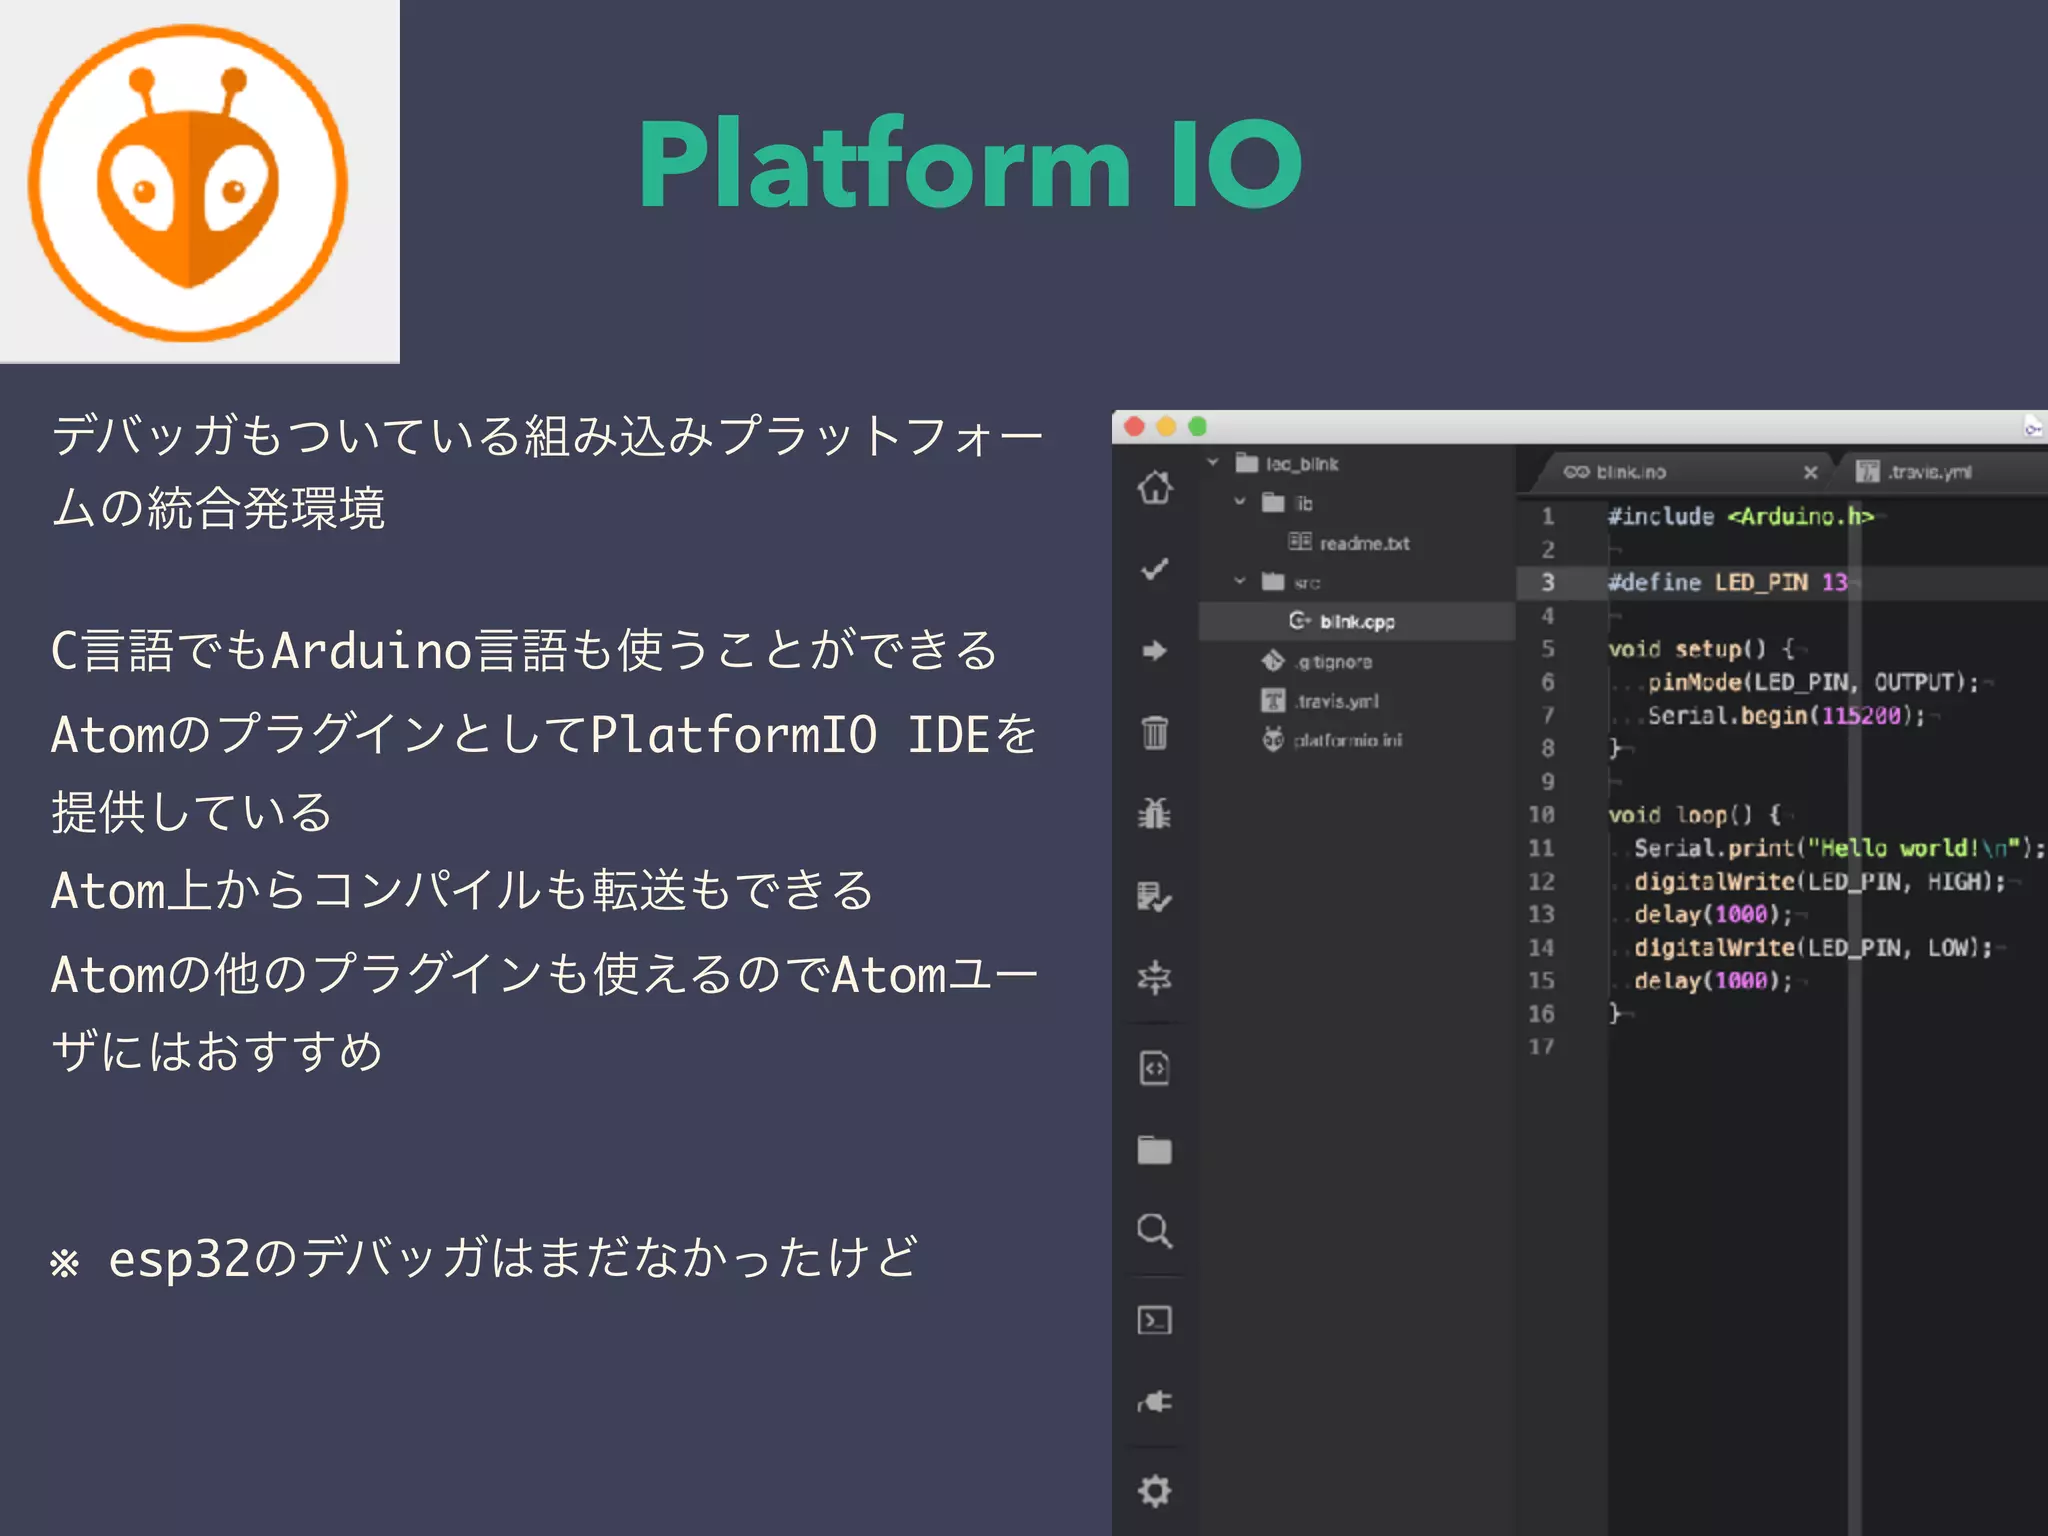
Task: Open Serial Monitor plug icon
Action: (x=1155, y=1402)
